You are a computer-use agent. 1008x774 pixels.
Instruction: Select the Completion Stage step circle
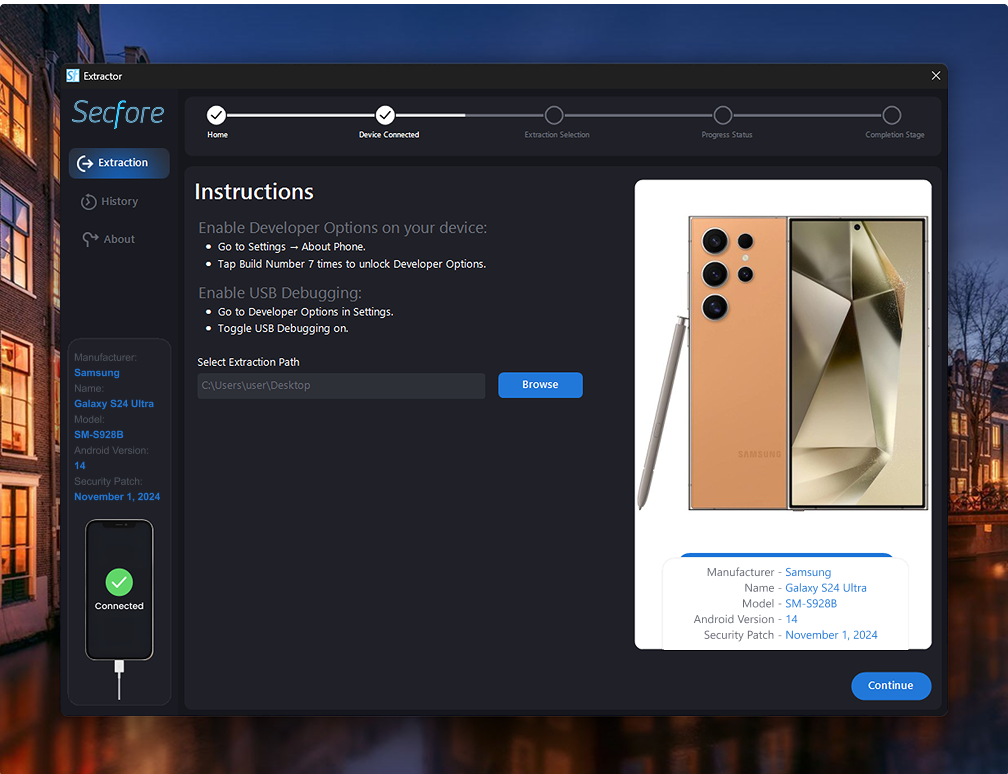(892, 116)
